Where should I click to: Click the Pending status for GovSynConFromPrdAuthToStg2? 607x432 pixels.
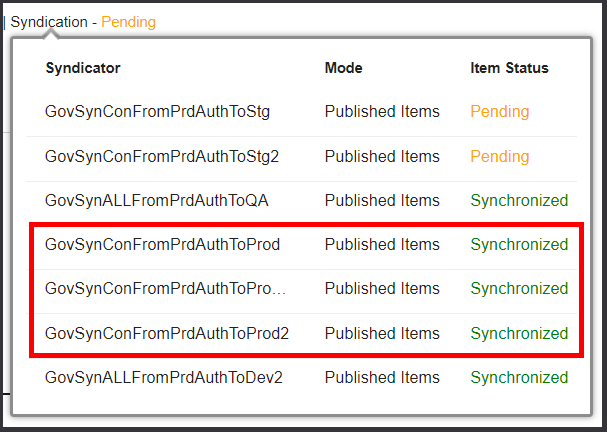click(499, 156)
